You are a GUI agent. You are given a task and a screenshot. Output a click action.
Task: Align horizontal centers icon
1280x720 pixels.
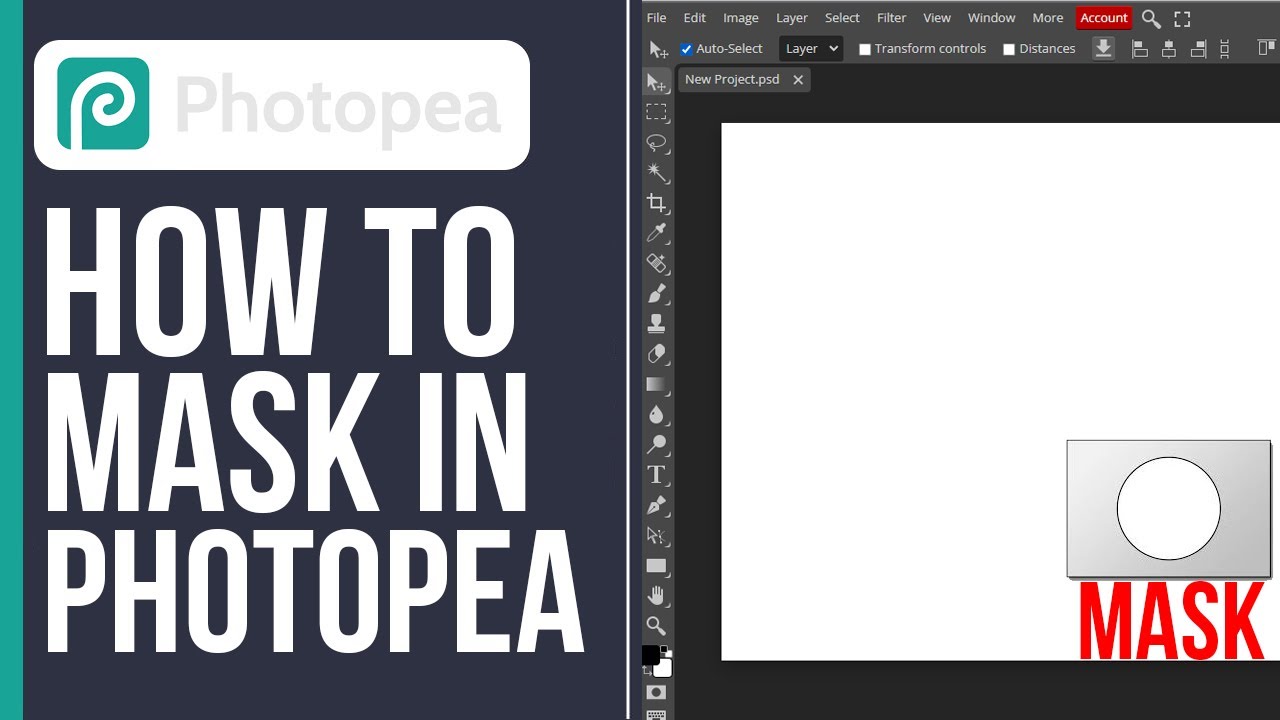(1168, 48)
